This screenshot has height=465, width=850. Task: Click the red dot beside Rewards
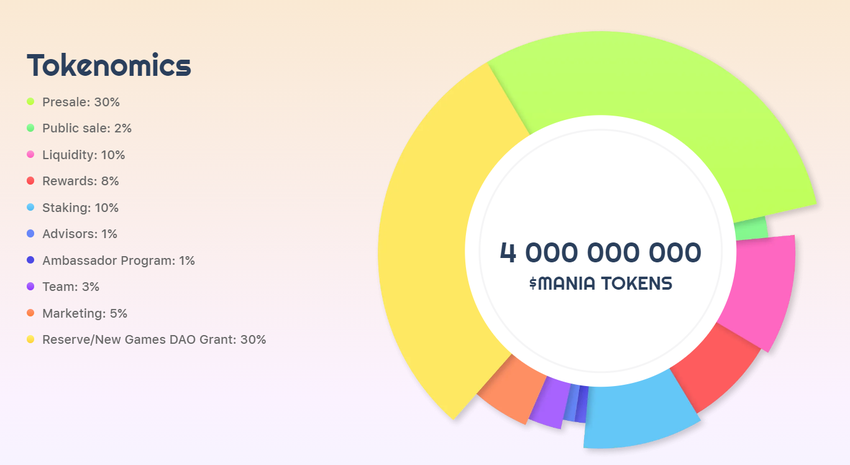click(31, 181)
